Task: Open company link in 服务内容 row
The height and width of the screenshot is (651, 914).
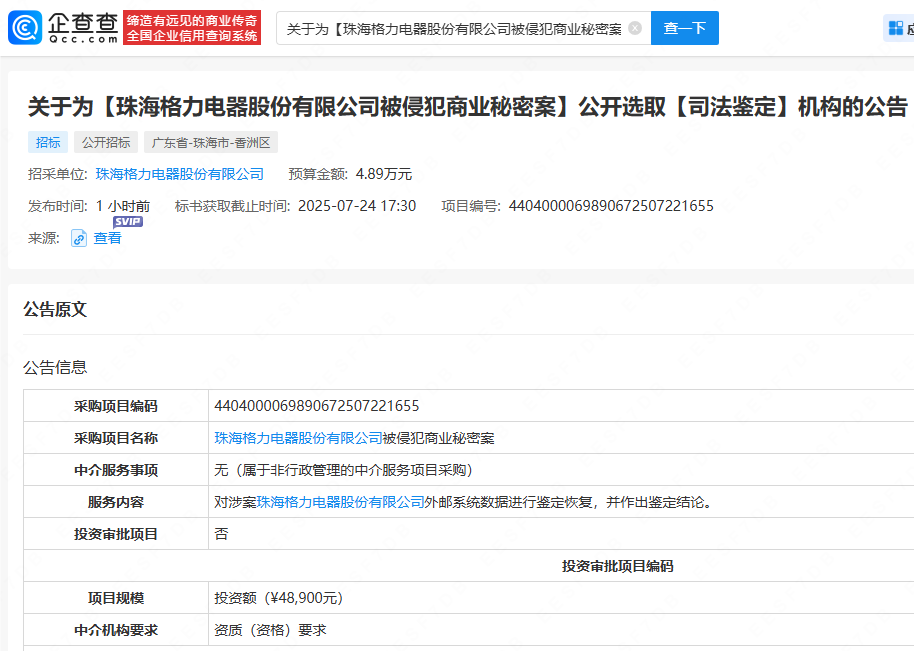Action: coord(340,502)
